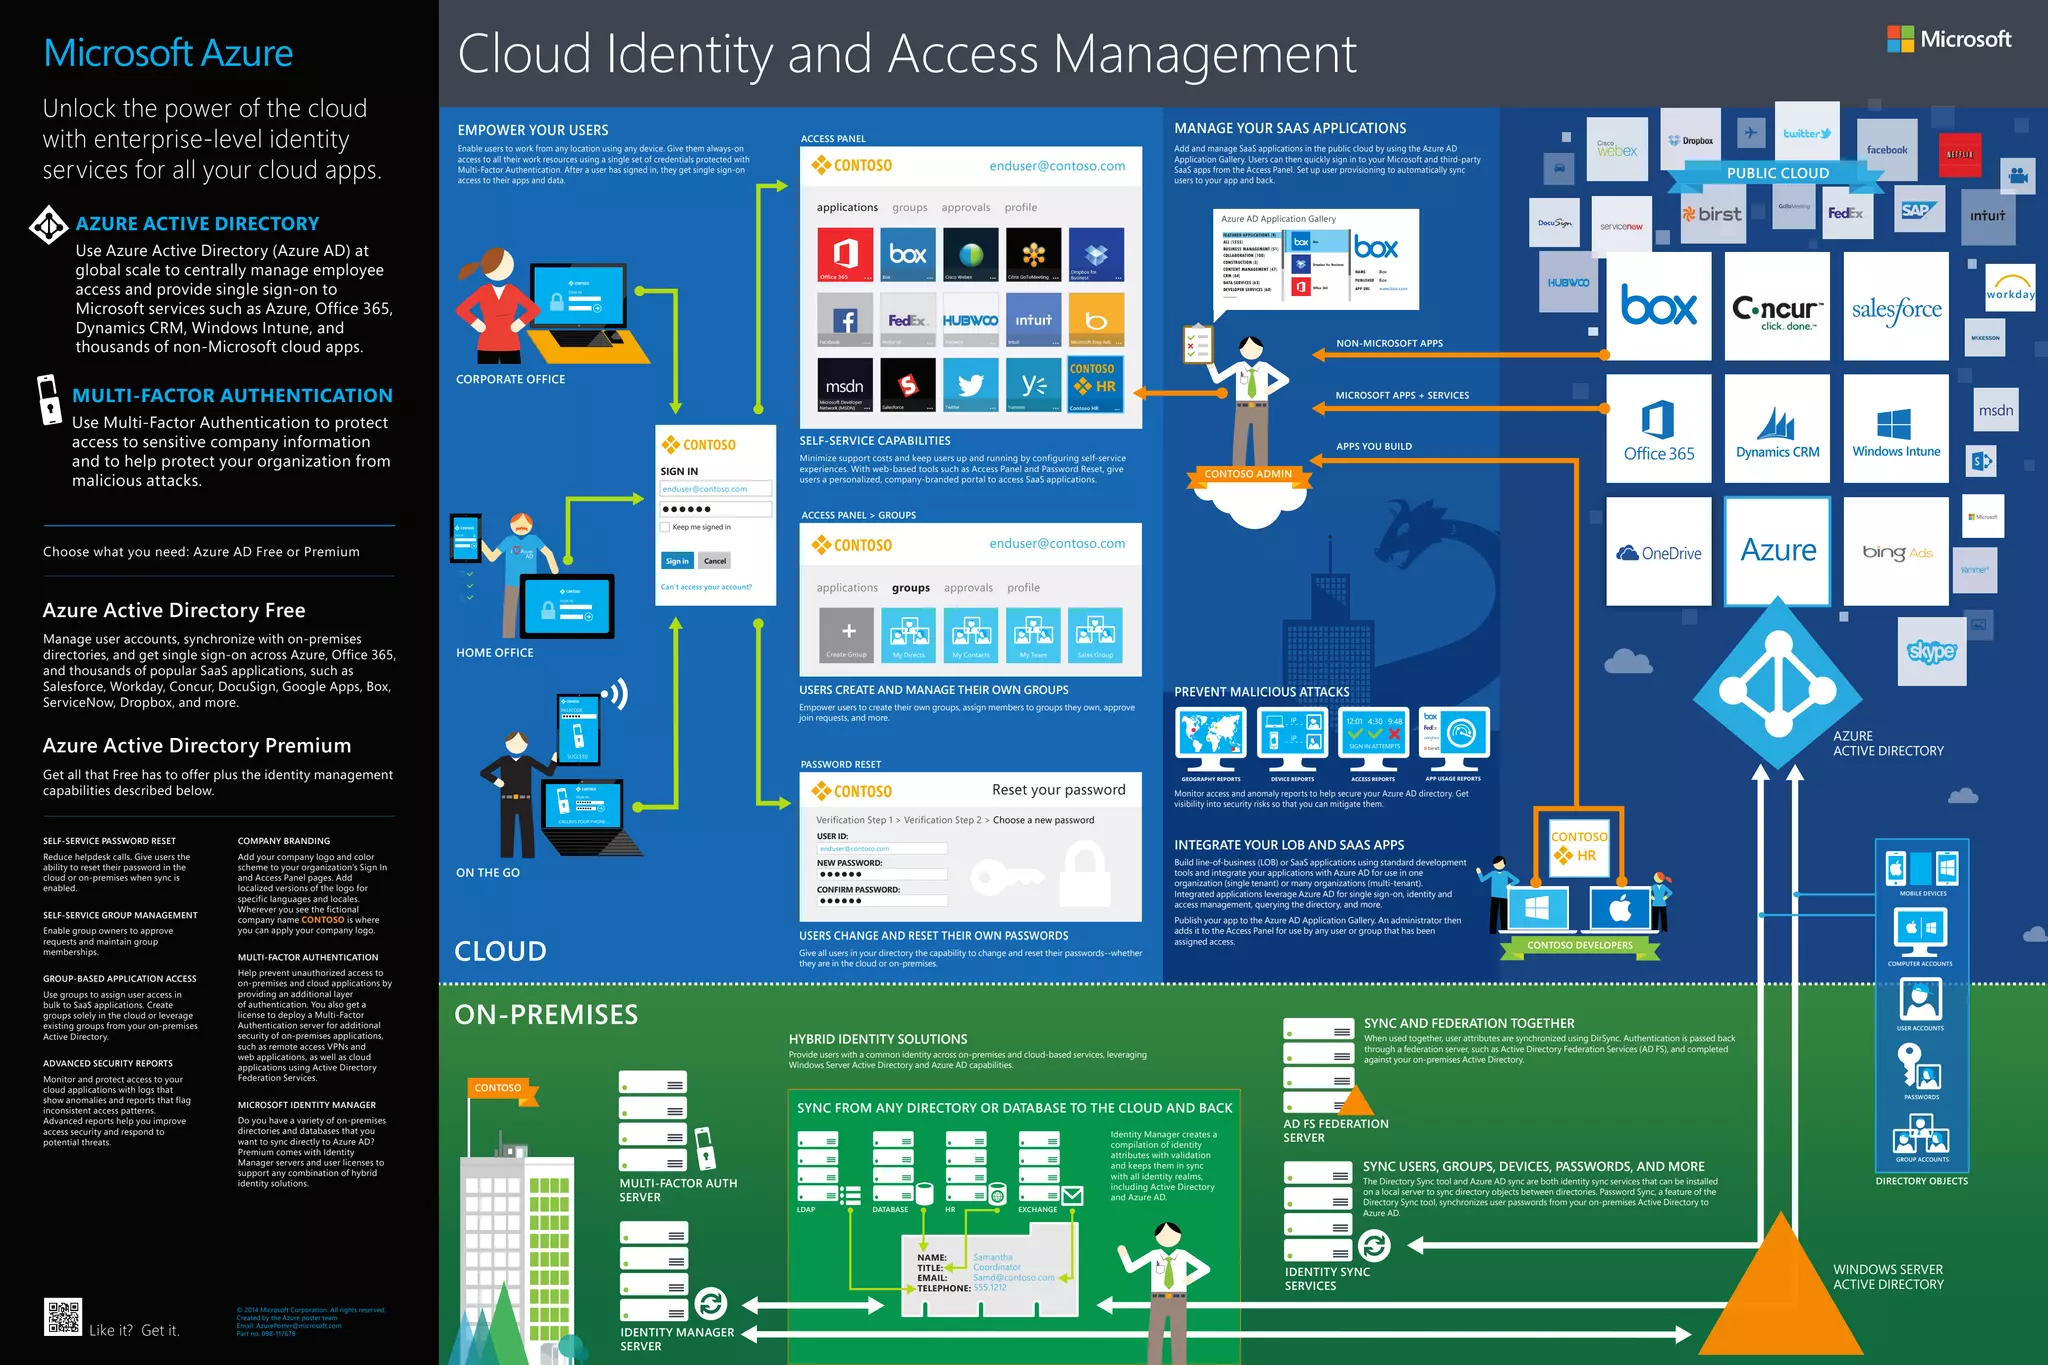Click the Sales Group tile

pos(1095,634)
